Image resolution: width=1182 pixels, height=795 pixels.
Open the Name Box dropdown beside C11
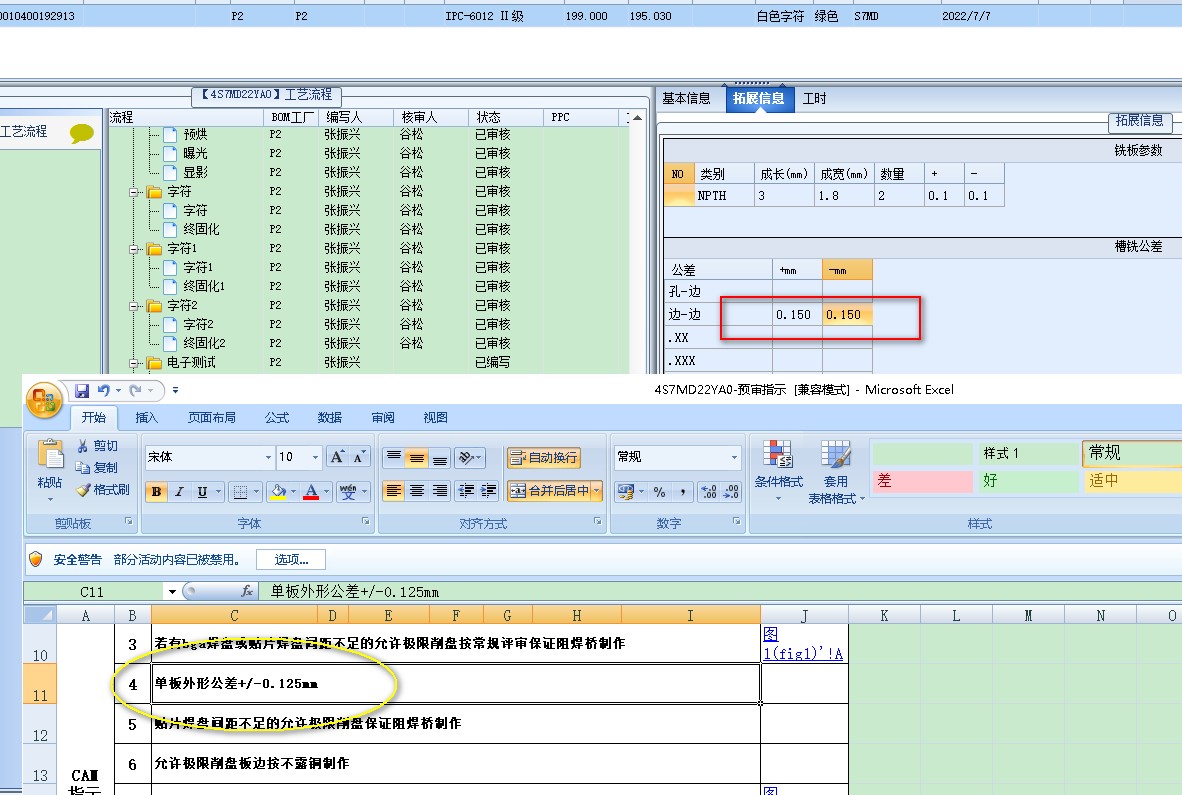coord(173,592)
